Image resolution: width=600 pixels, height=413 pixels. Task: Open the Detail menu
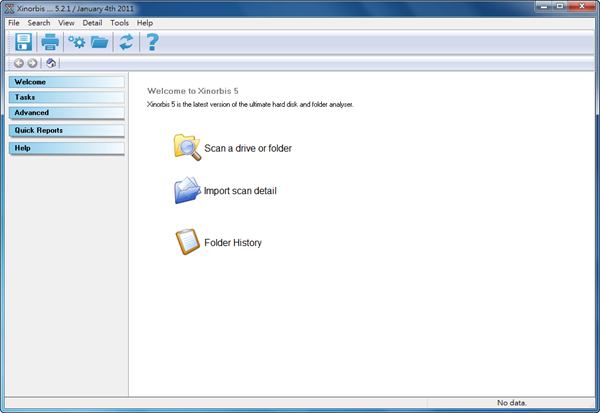pos(92,23)
